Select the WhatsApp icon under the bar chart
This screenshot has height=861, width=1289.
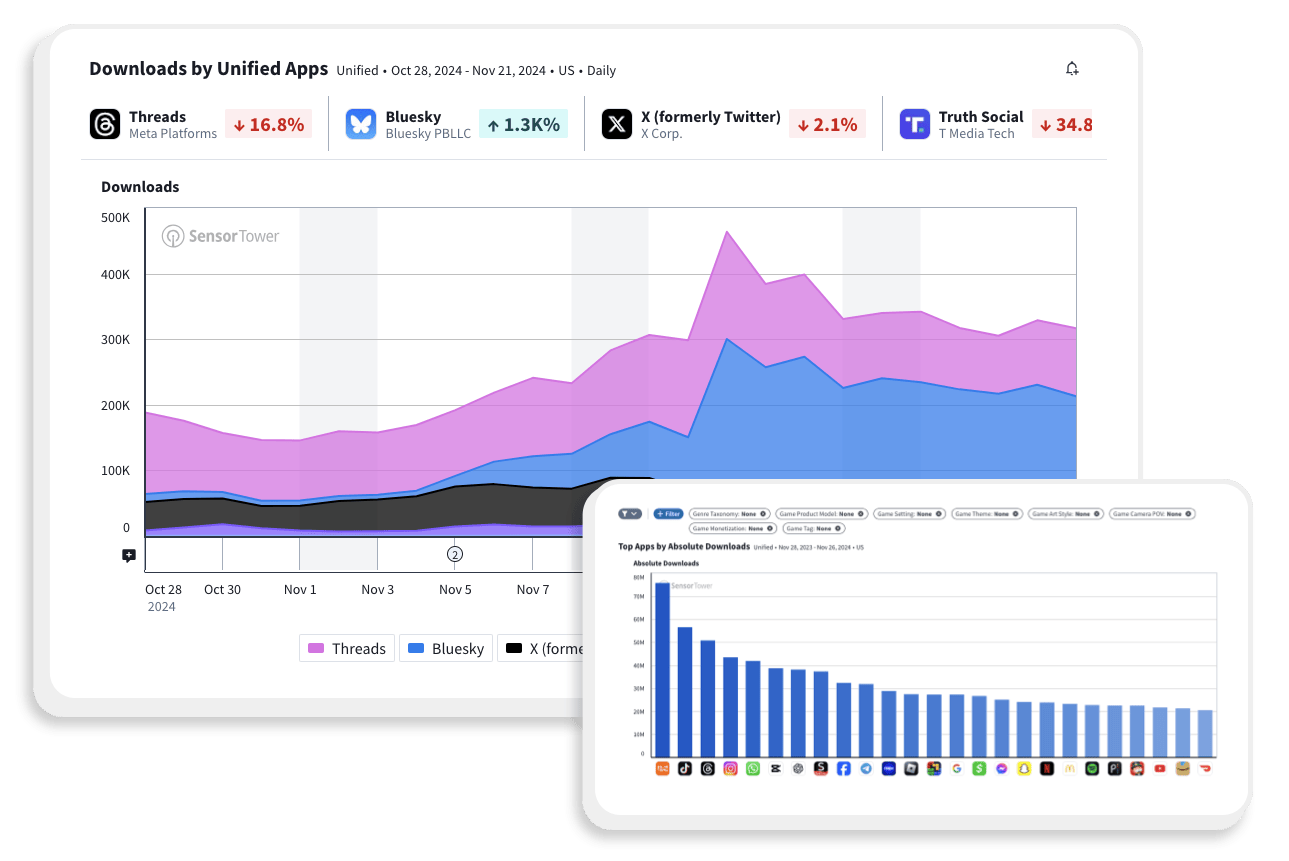[x=753, y=769]
